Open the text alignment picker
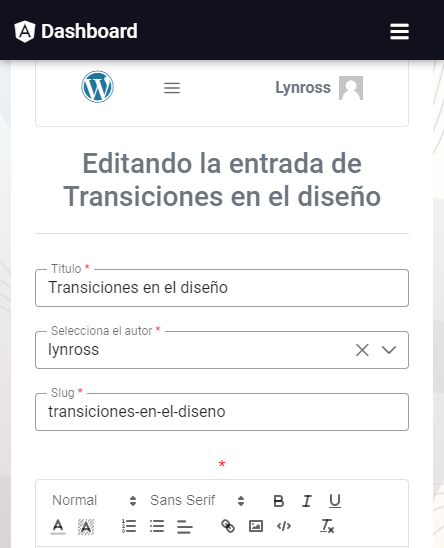Viewport: 444px width, 548px height. tap(185, 526)
